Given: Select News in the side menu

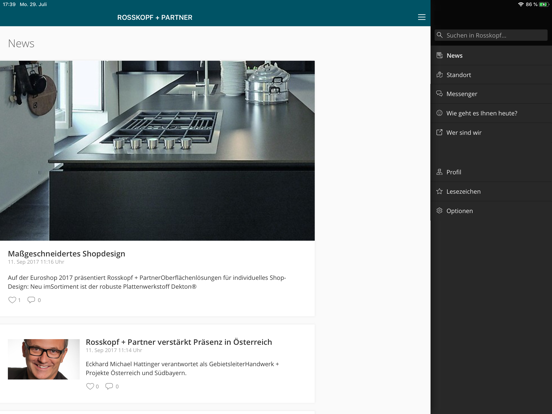Looking at the screenshot, I should 491,55.
